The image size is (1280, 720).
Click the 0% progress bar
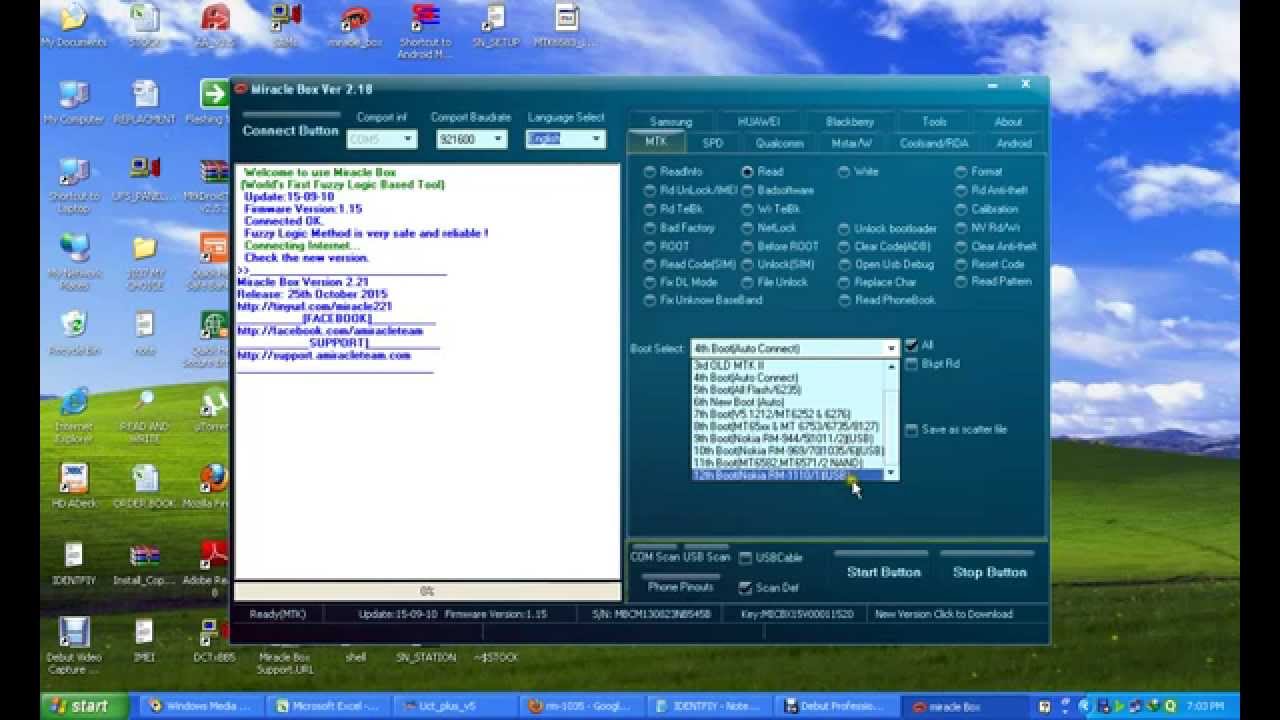427,591
